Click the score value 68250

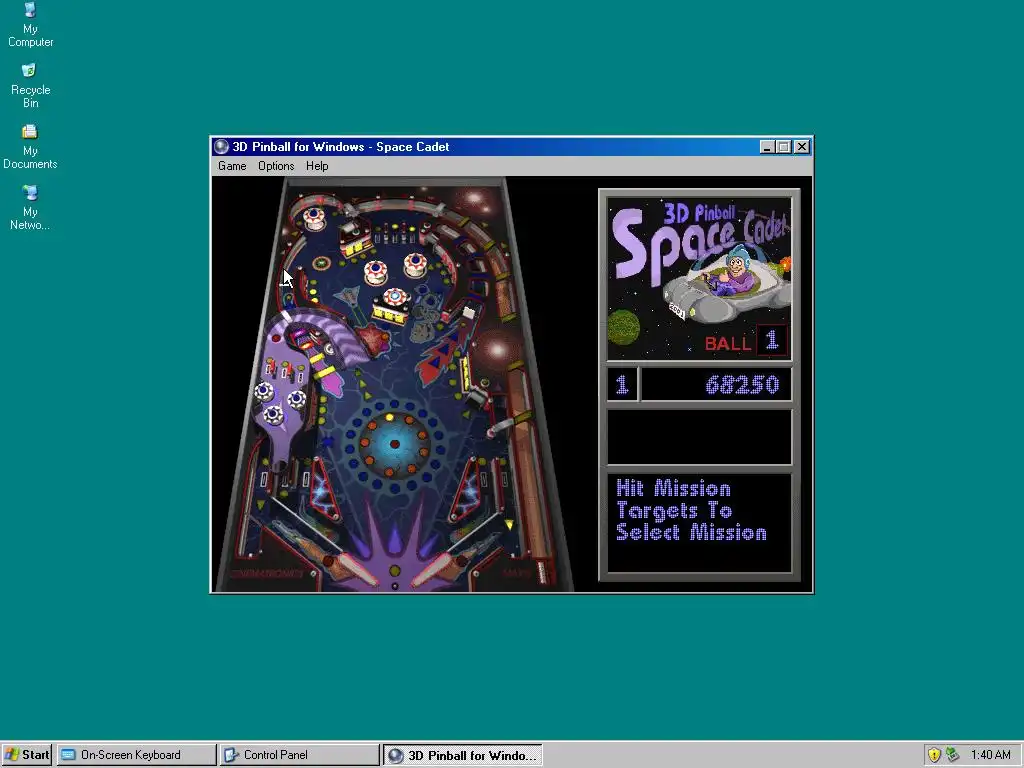coord(742,385)
